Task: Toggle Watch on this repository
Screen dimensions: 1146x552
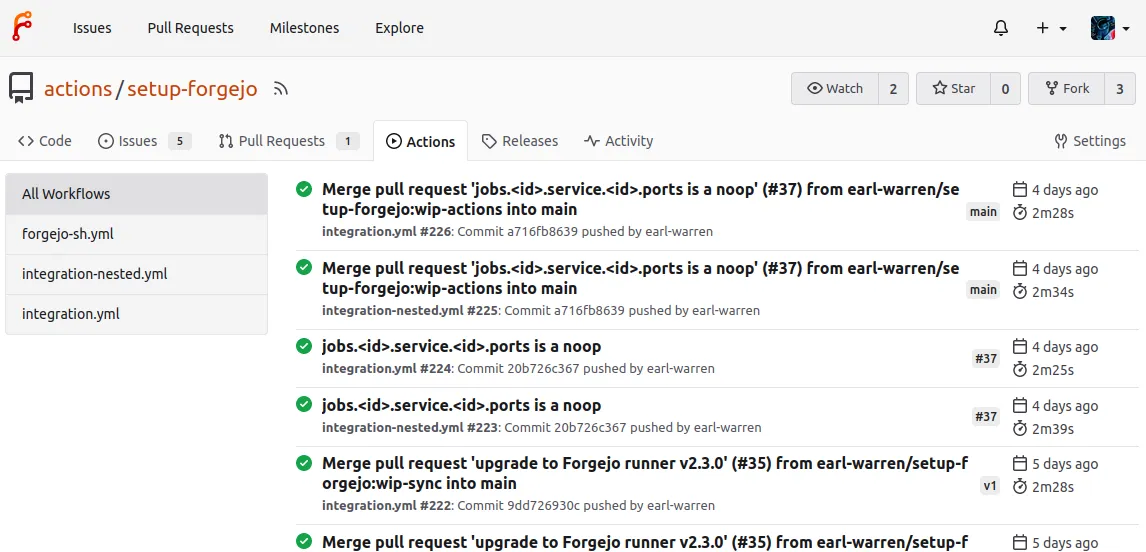Action: (835, 89)
